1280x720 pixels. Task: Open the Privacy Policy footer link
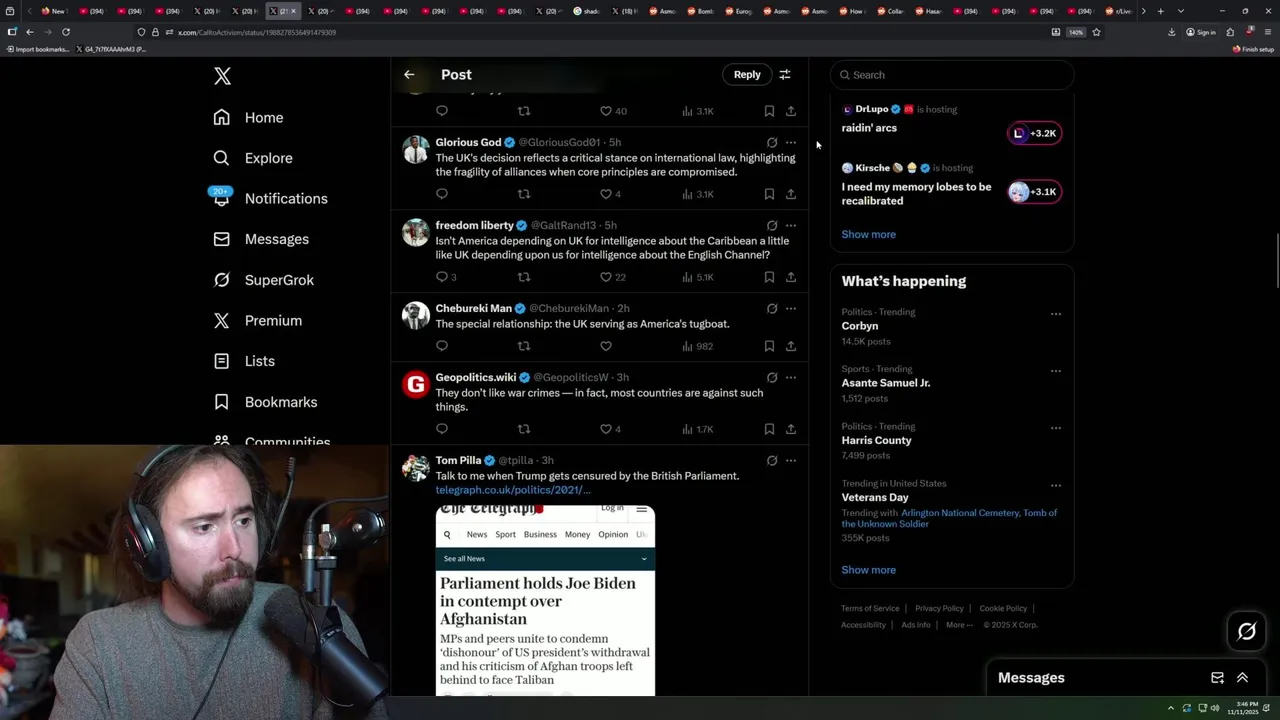939,608
